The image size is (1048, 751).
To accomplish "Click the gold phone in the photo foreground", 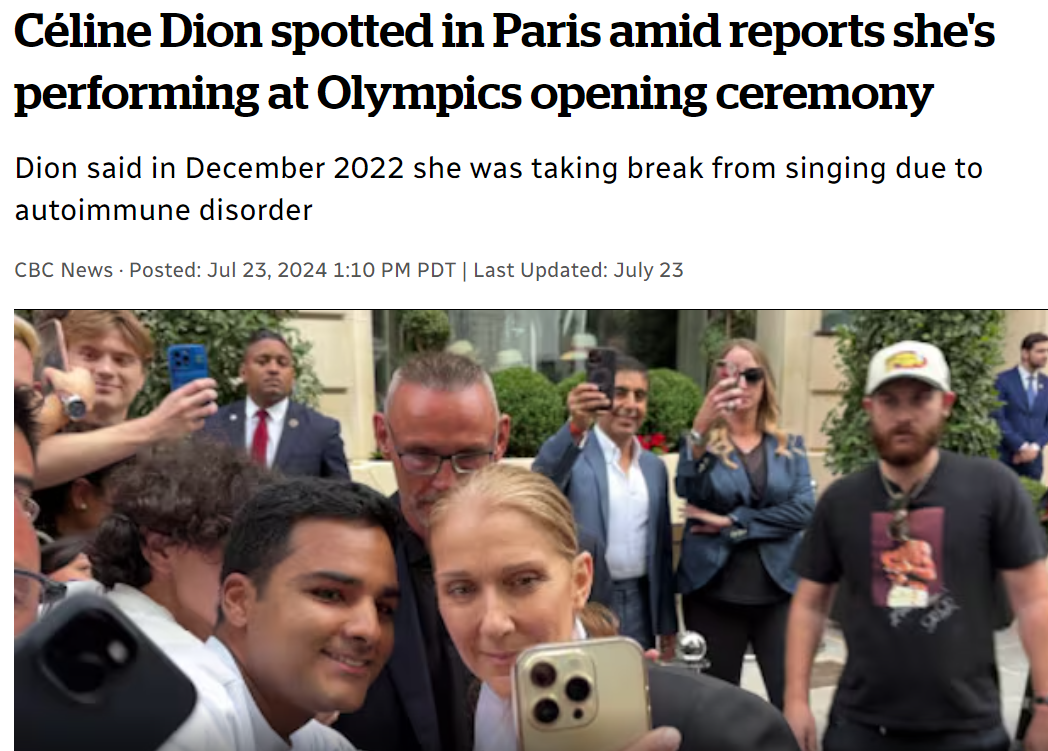I will (582, 695).
